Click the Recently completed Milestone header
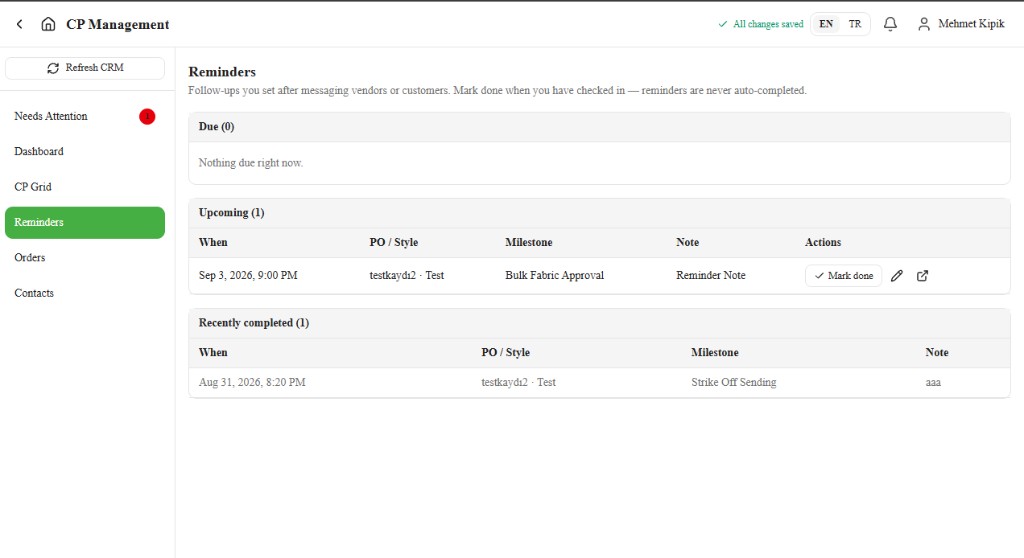This screenshot has height=558, width=1024. (x=714, y=352)
